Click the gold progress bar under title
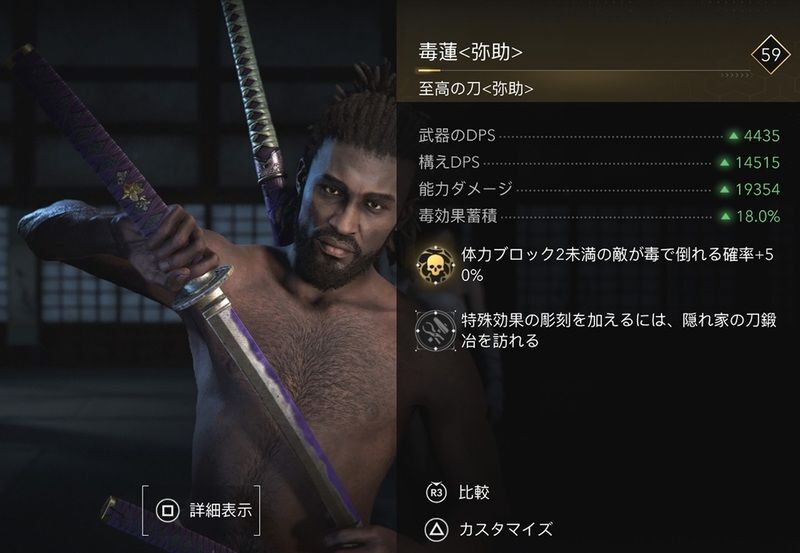 584,70
